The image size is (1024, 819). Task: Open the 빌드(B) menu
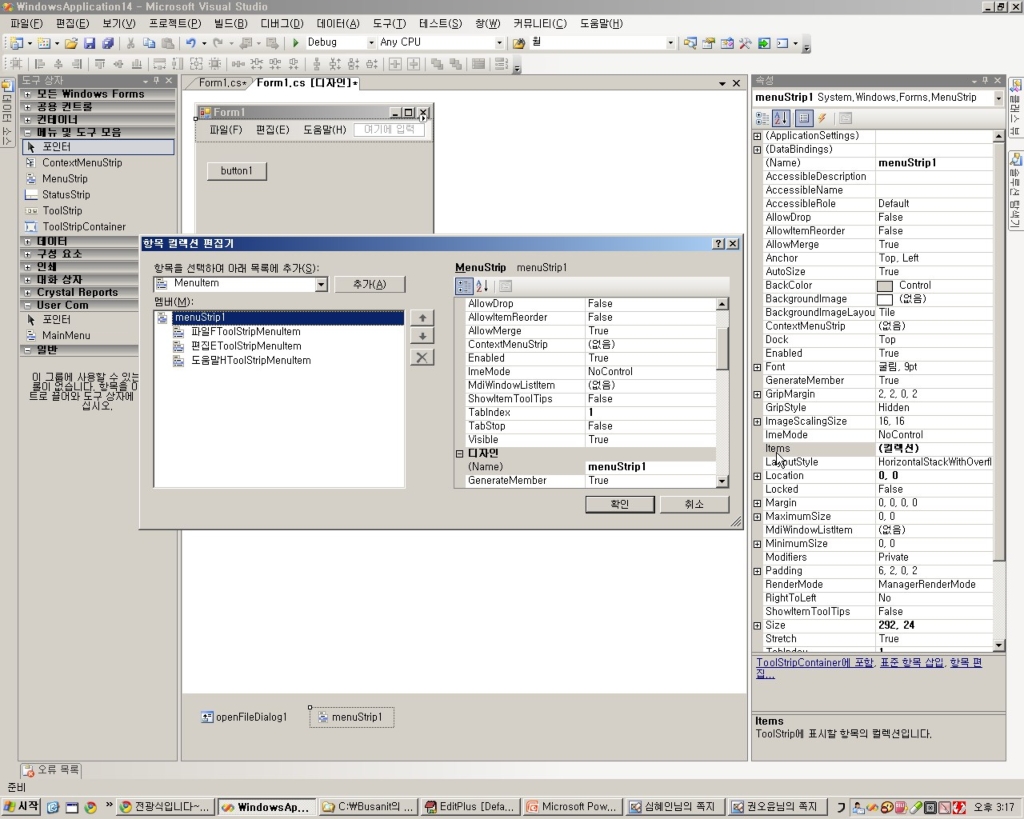231,24
